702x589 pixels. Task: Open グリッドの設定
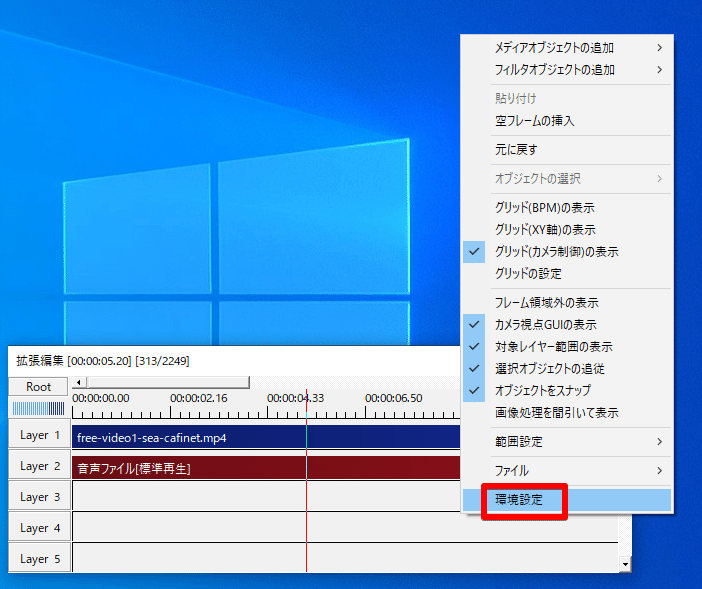click(567, 273)
